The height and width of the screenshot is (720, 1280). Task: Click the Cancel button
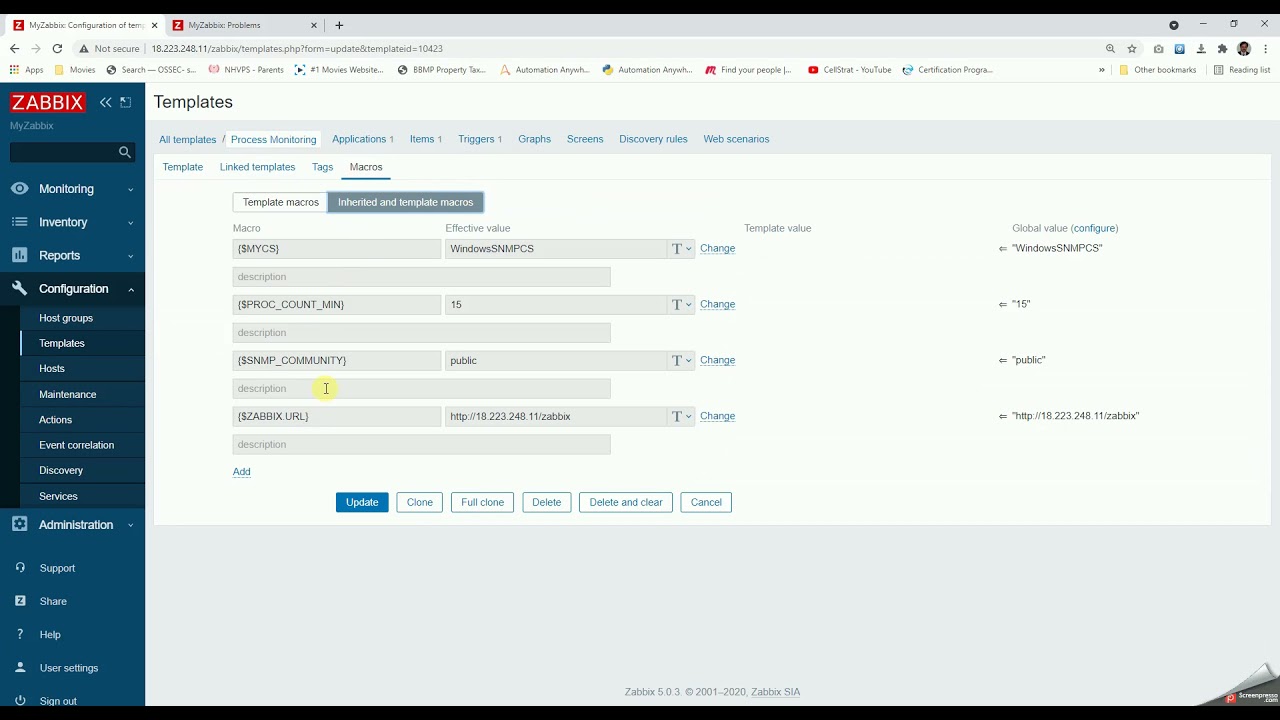[x=706, y=502]
